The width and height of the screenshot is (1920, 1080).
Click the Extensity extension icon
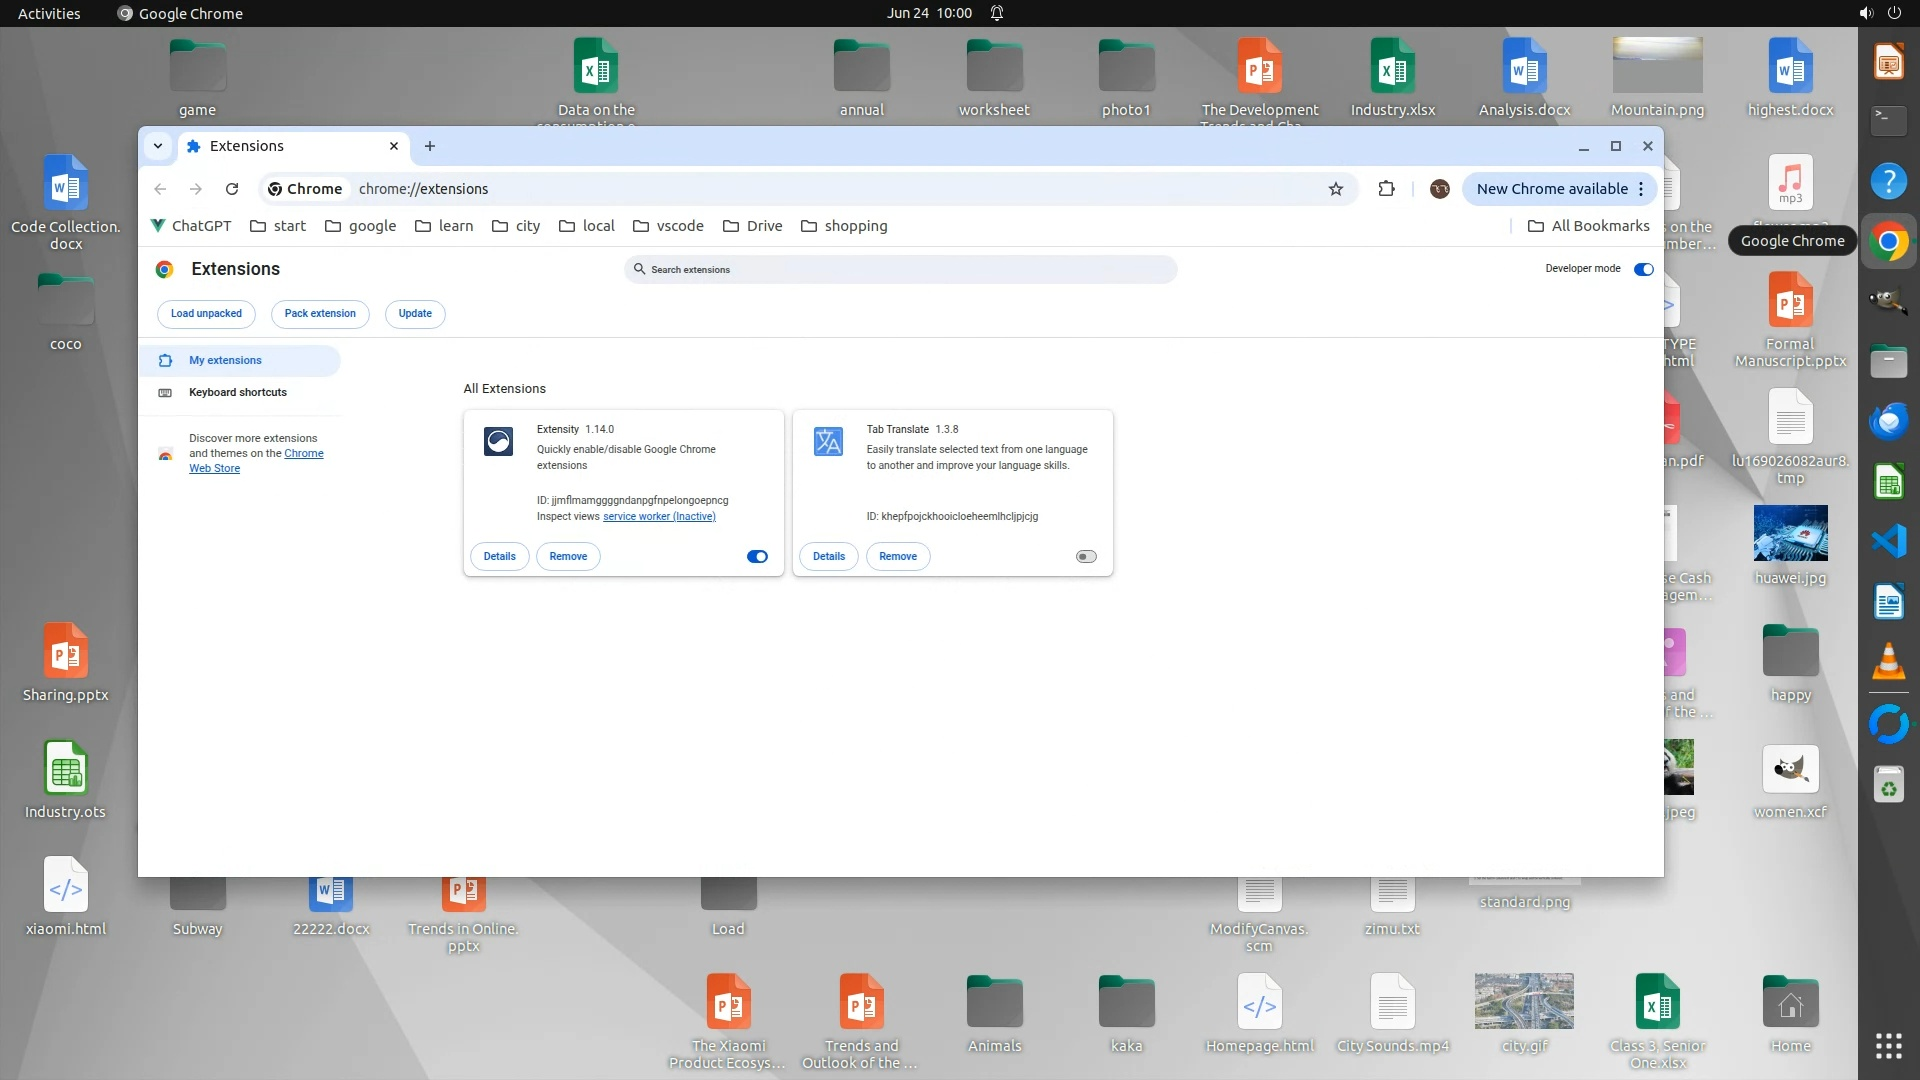click(498, 441)
